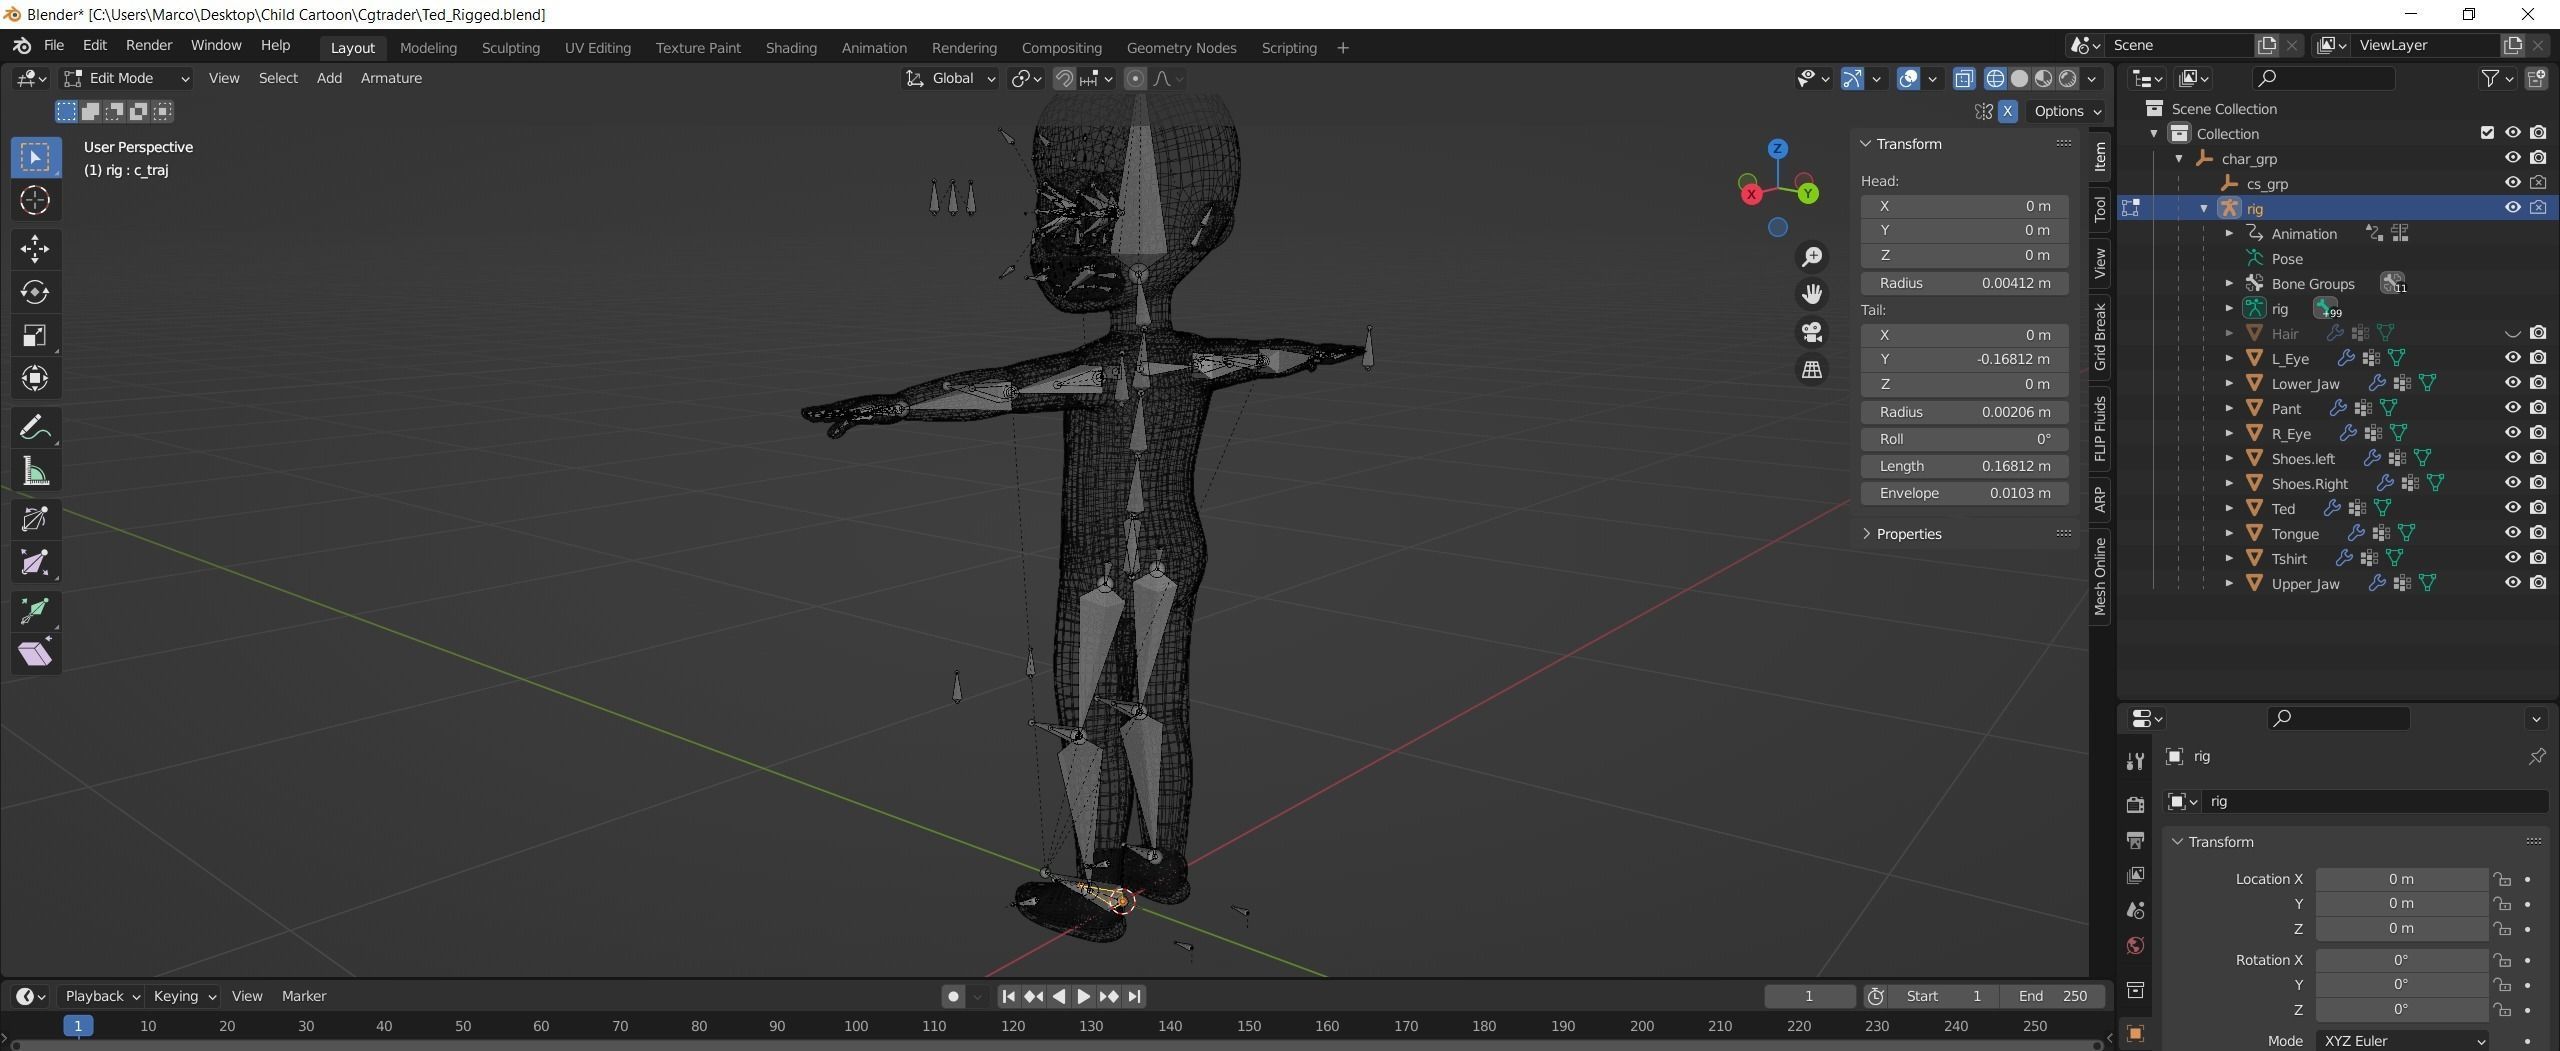This screenshot has width=2560, height=1051.
Task: Play the animation forward
Action: click(1083, 997)
